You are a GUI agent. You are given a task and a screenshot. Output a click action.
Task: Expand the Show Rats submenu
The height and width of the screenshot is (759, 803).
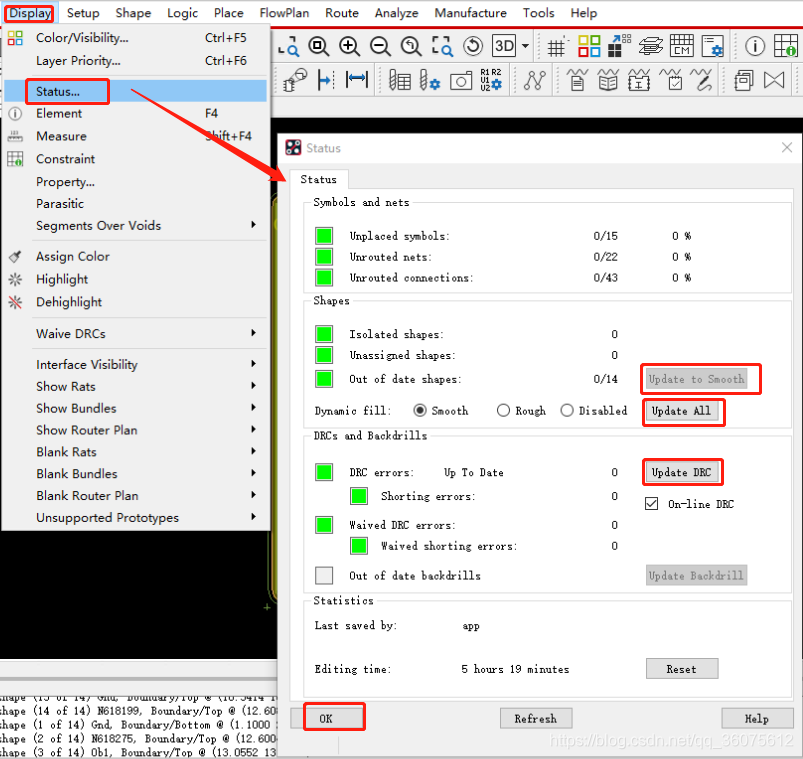[135, 386]
